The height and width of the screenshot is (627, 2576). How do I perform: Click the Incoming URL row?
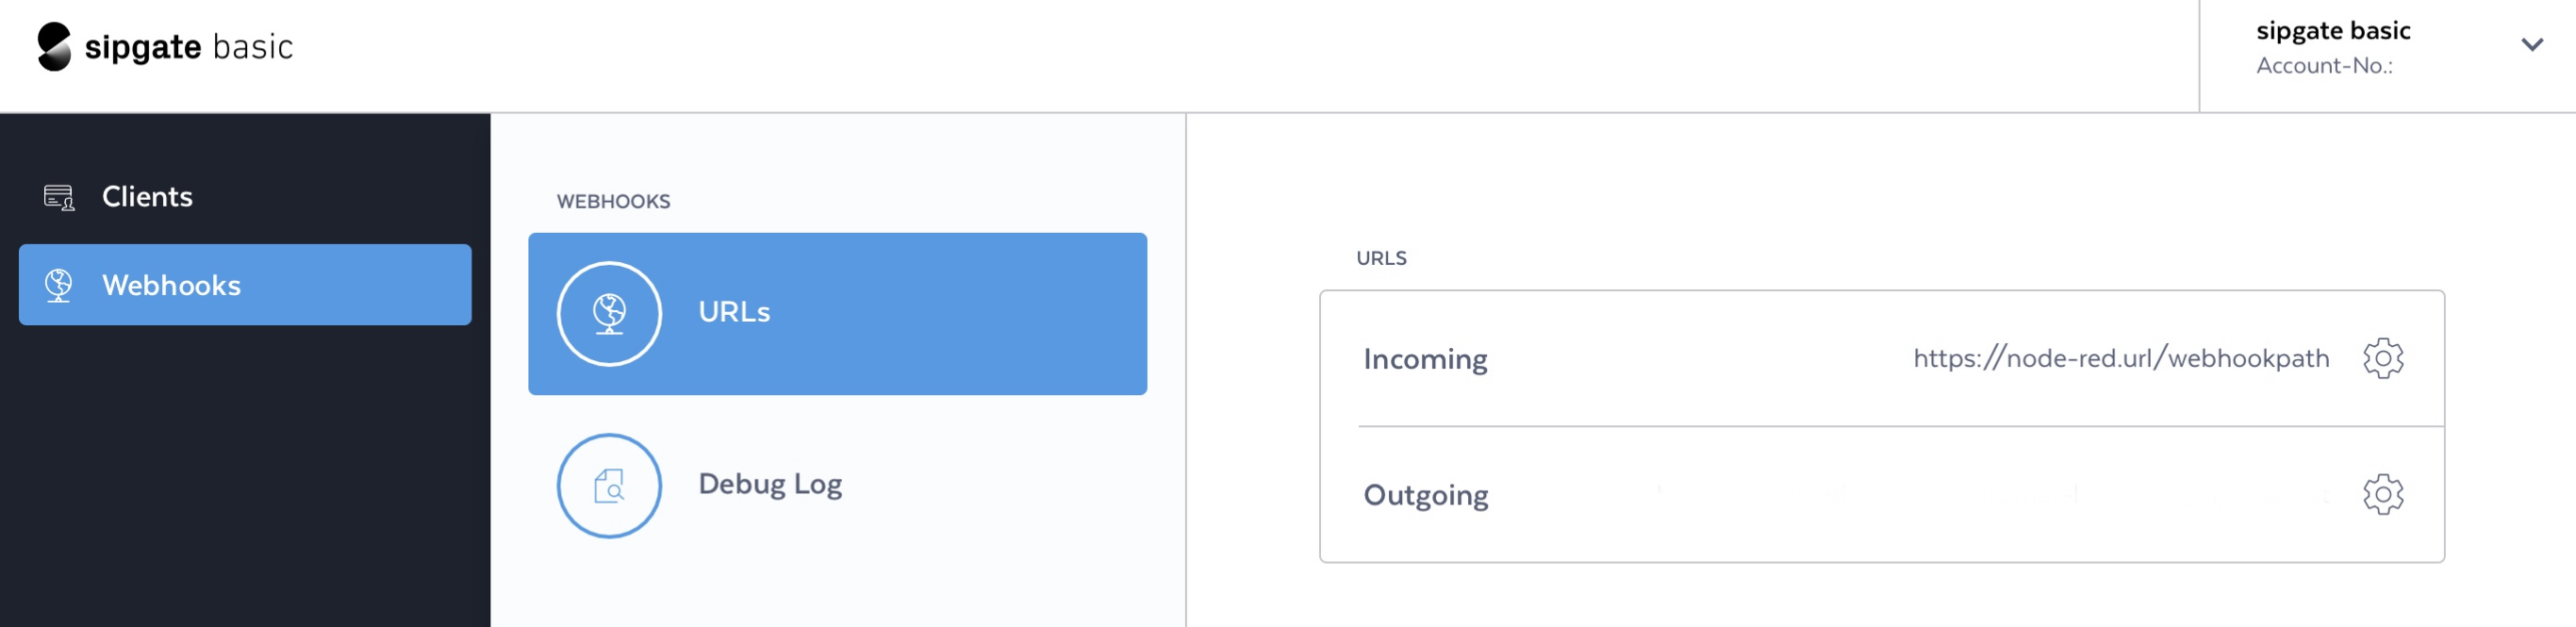[1882, 358]
